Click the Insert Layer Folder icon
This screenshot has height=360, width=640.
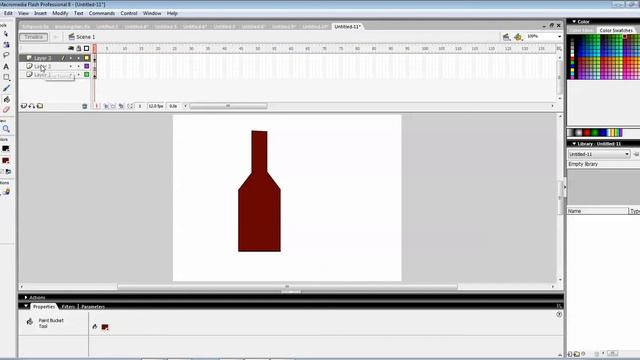point(40,106)
